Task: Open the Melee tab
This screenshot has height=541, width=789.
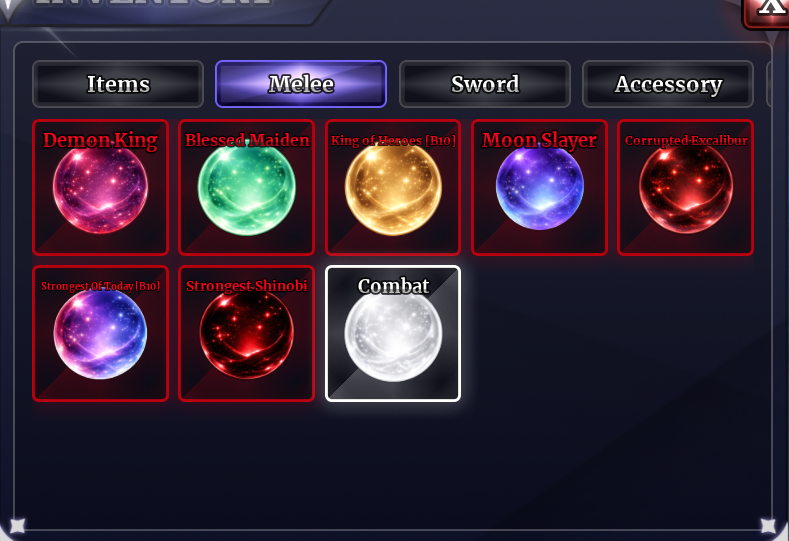Action: point(301,84)
